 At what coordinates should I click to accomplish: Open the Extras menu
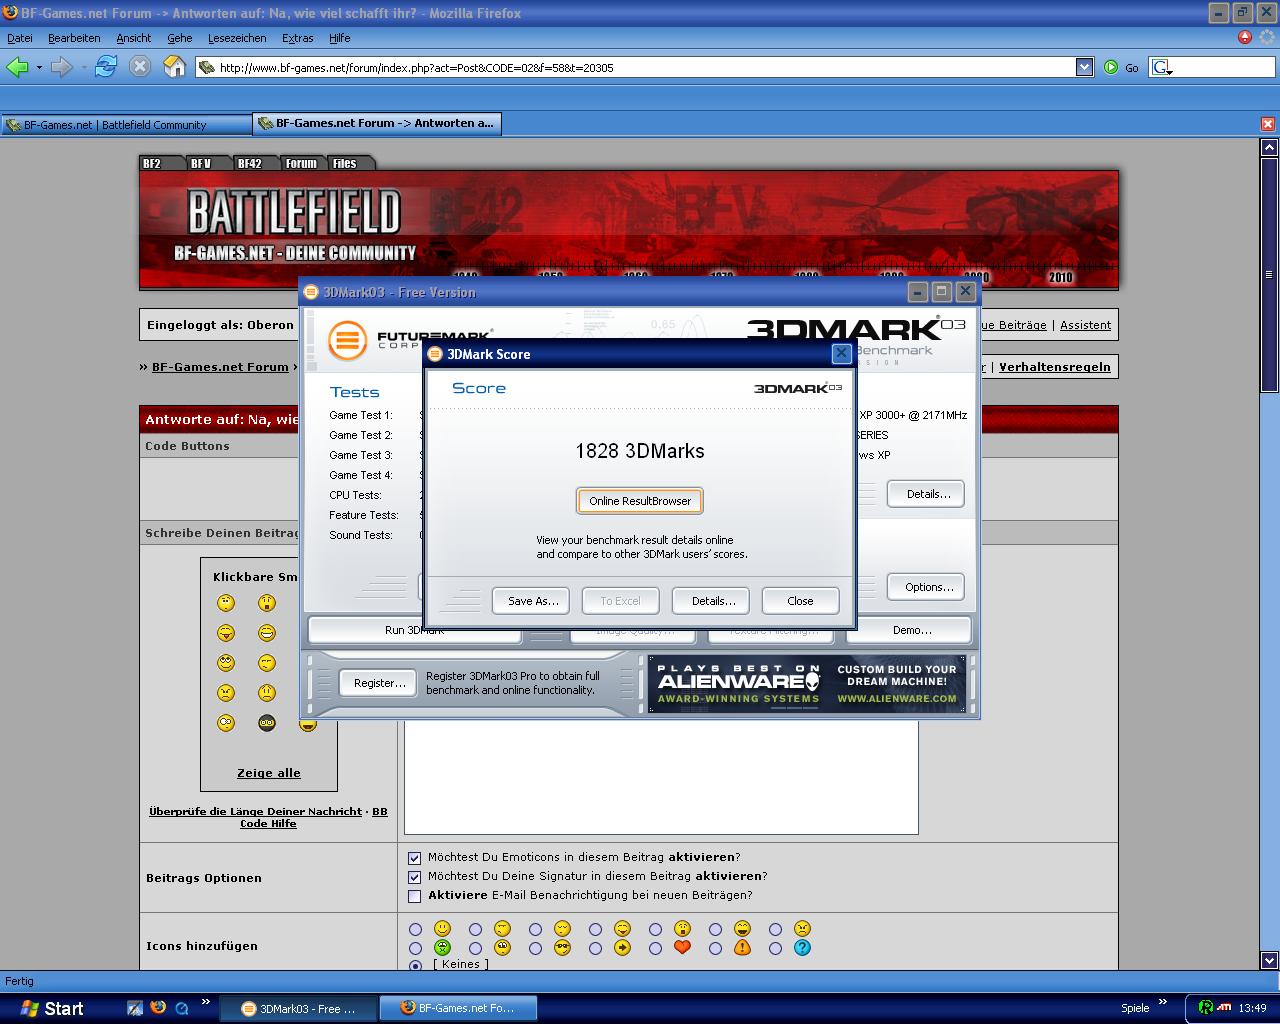(x=298, y=38)
